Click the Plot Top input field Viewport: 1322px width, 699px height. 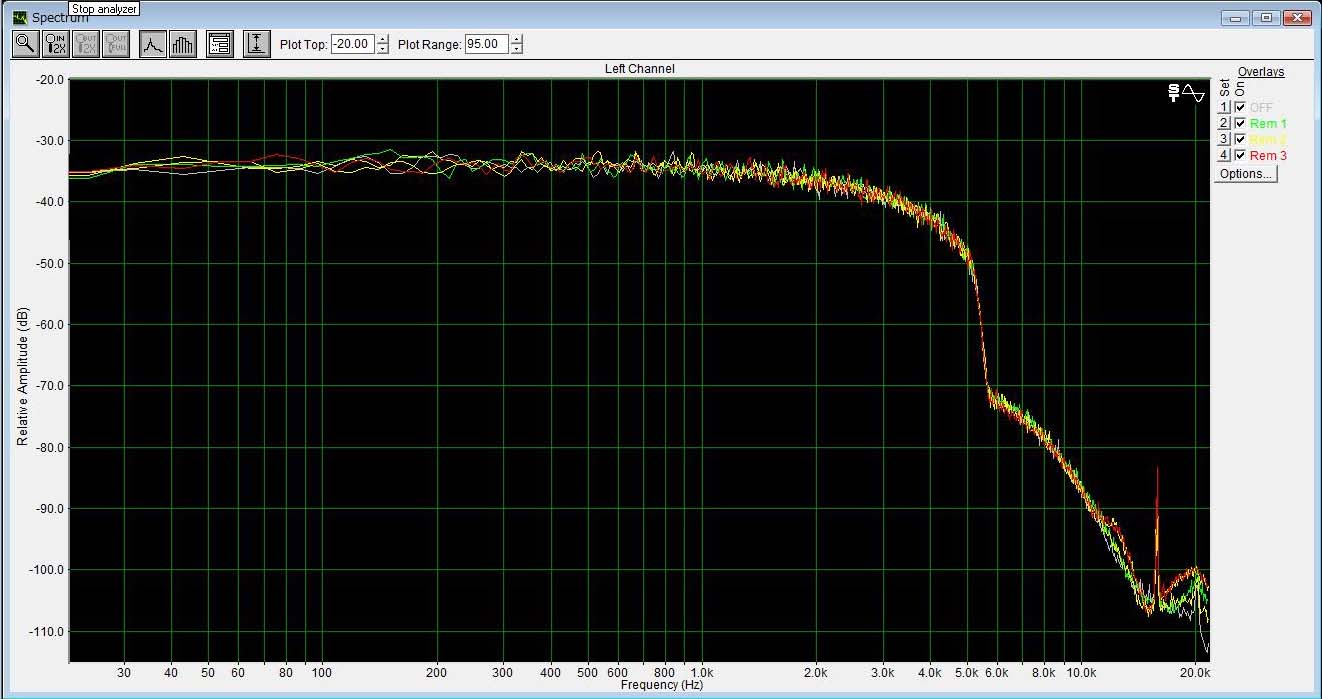point(353,44)
